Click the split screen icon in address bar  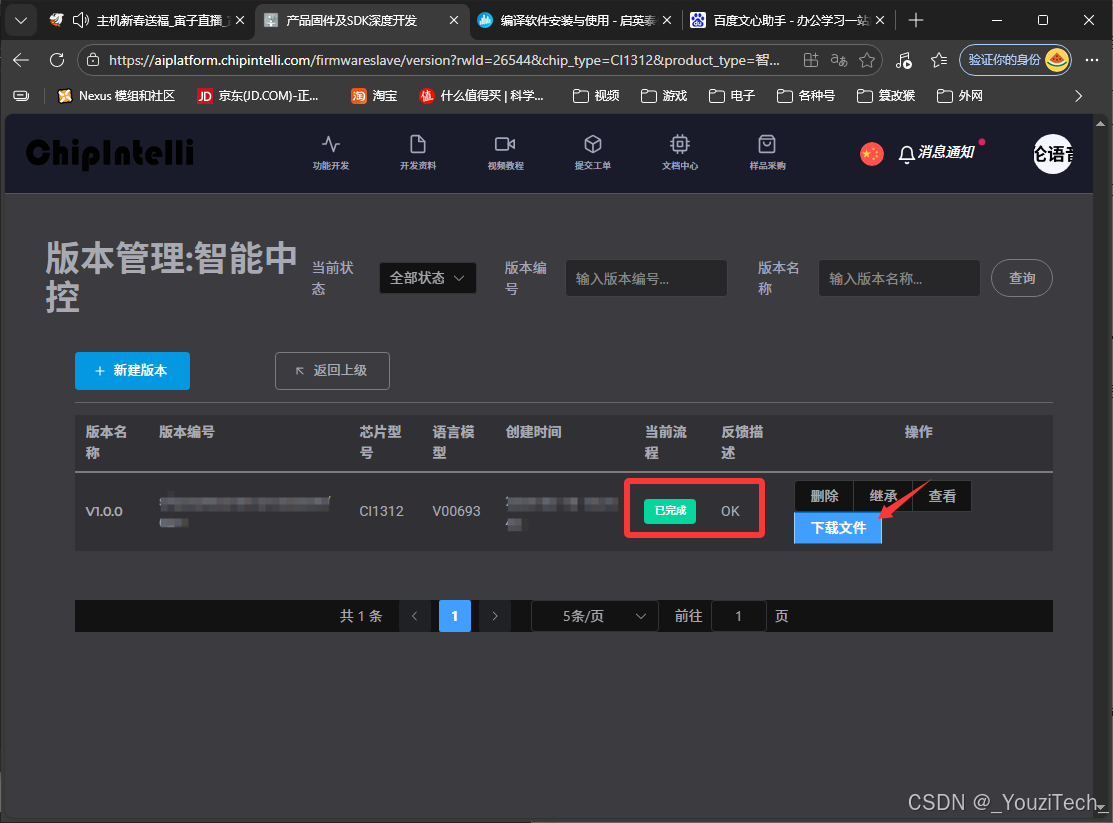coord(811,60)
